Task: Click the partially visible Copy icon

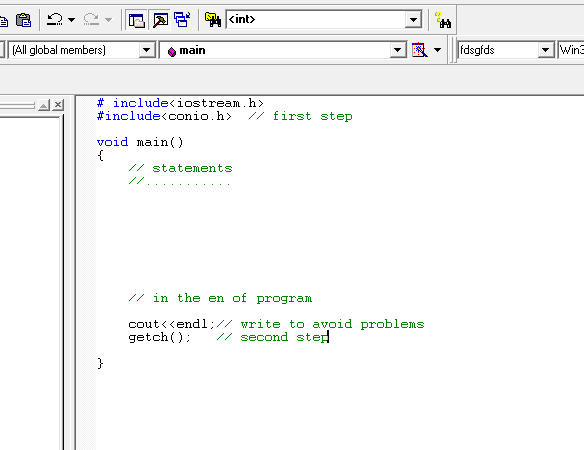Action: click(3, 20)
